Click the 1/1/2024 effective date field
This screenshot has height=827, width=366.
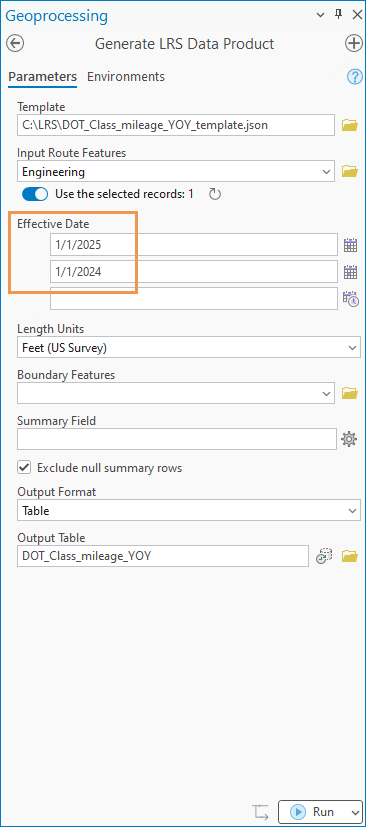tap(194, 272)
